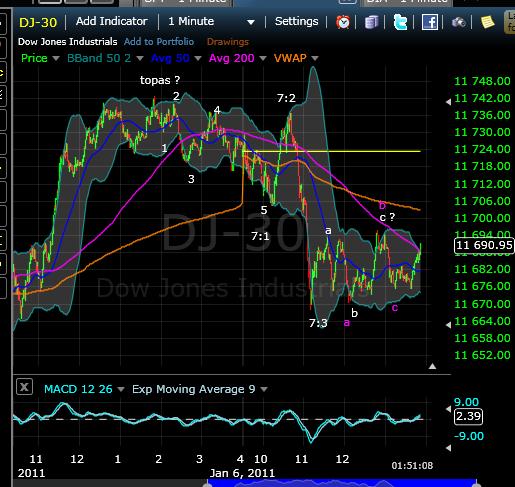This screenshot has height=487, width=515.
Task: Click the 'c ?' chart annotation
Action: coord(387,217)
